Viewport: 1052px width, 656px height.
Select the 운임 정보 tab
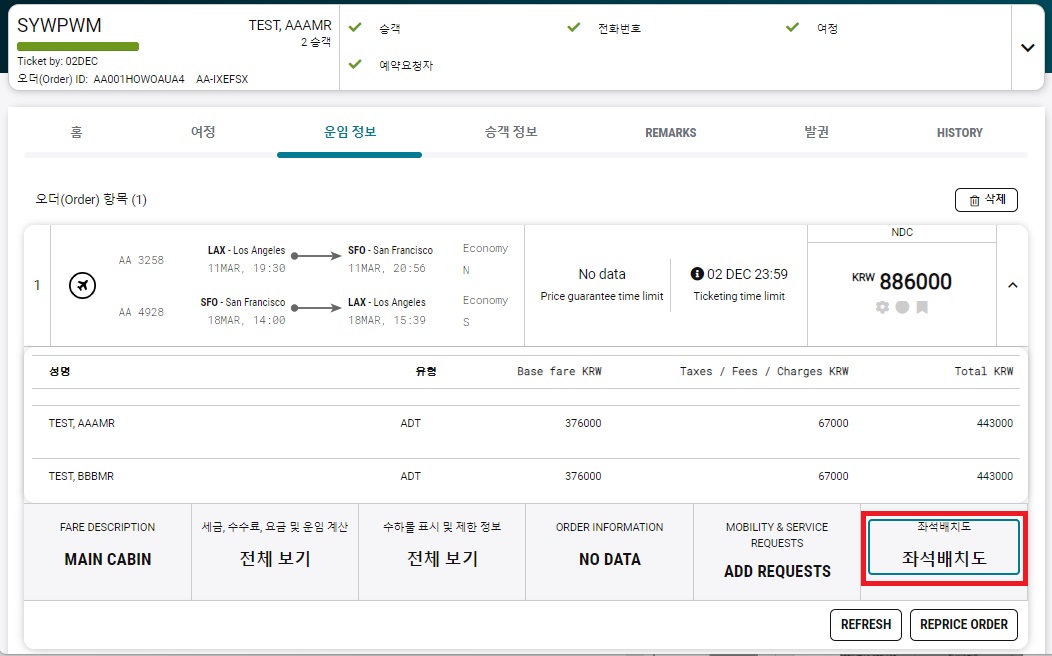click(x=350, y=132)
